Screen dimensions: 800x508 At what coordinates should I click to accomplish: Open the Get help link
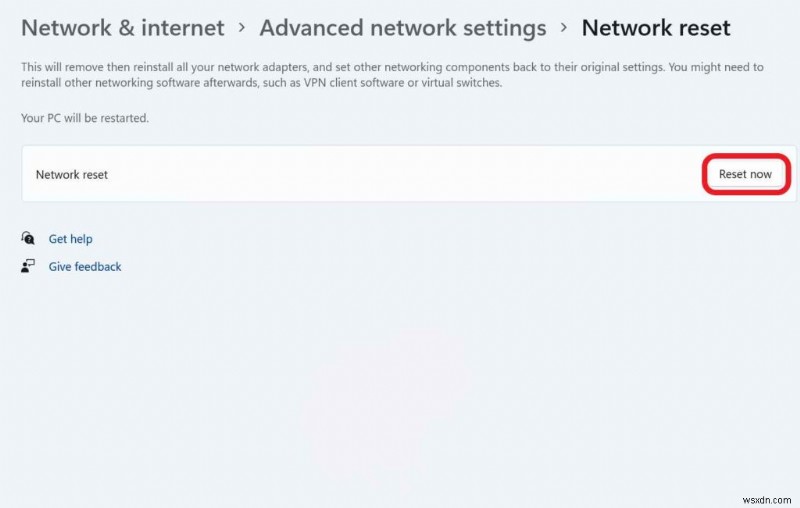point(70,239)
